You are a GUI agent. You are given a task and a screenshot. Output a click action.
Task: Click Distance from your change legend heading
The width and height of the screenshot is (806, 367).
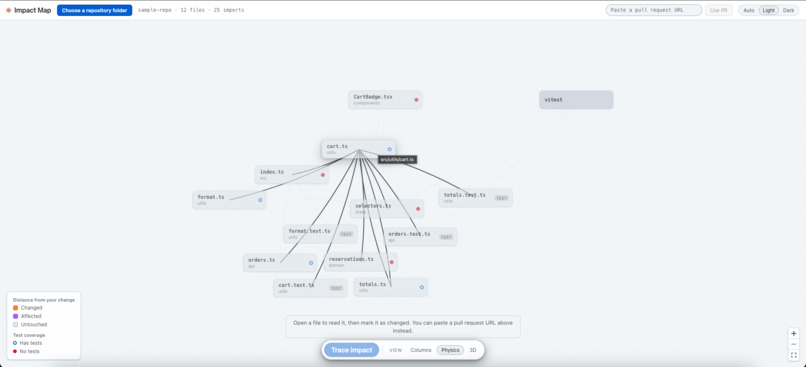pyautogui.click(x=44, y=300)
